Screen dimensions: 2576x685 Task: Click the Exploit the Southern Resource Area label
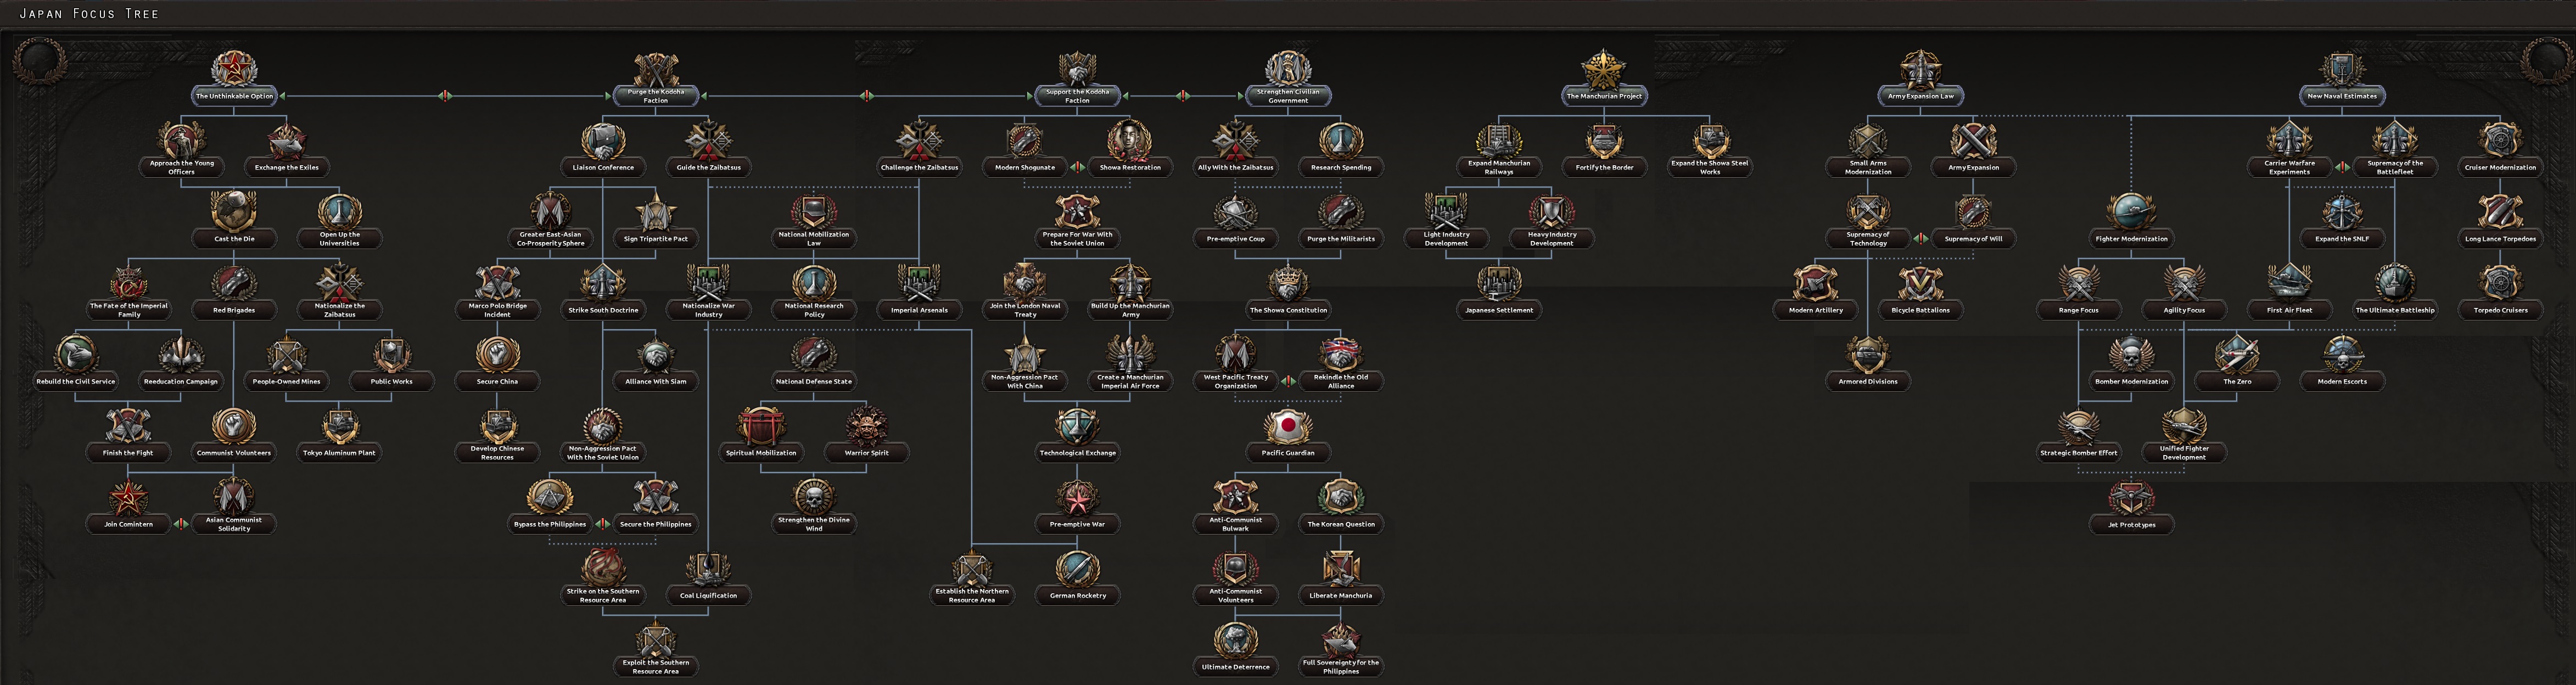click(x=656, y=667)
